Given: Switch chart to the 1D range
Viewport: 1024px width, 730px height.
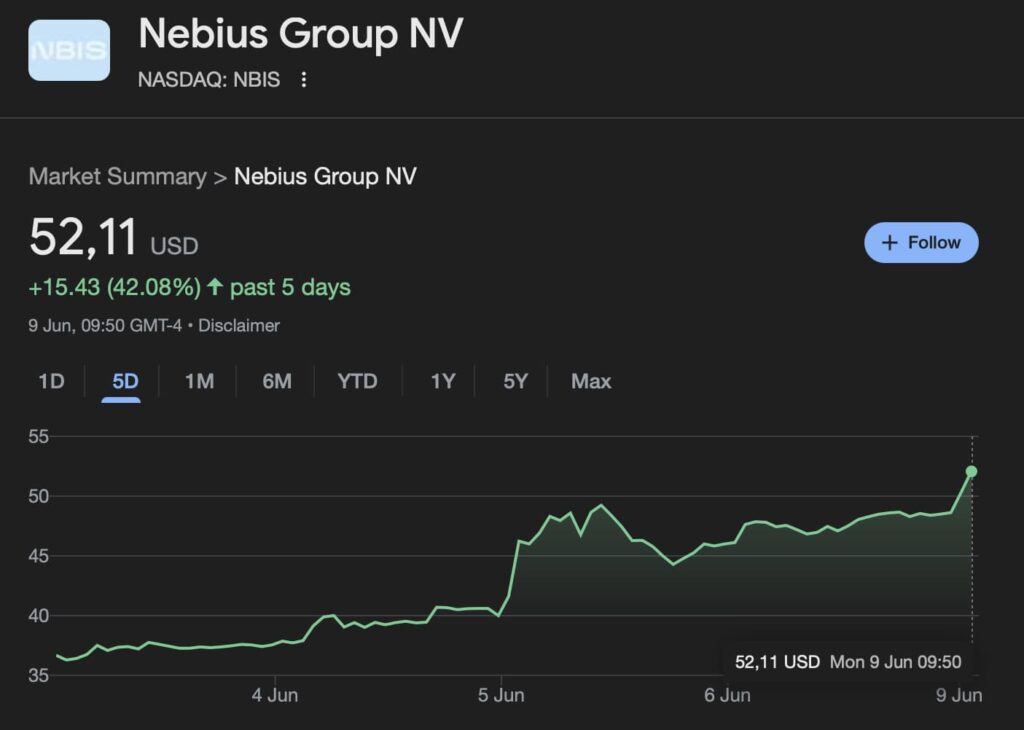Looking at the screenshot, I should pos(51,381).
